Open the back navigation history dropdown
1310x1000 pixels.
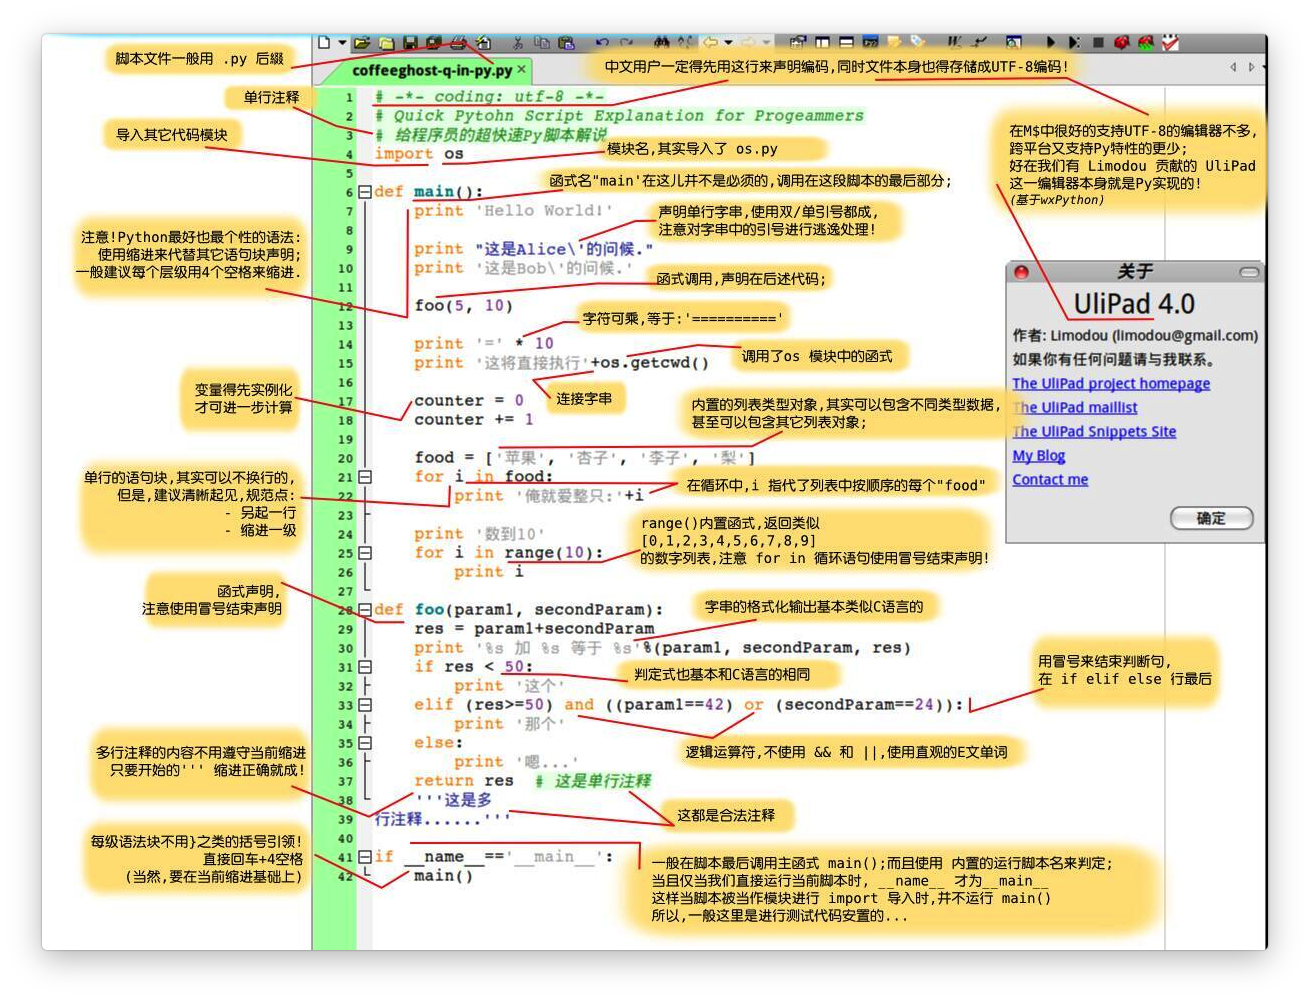728,43
